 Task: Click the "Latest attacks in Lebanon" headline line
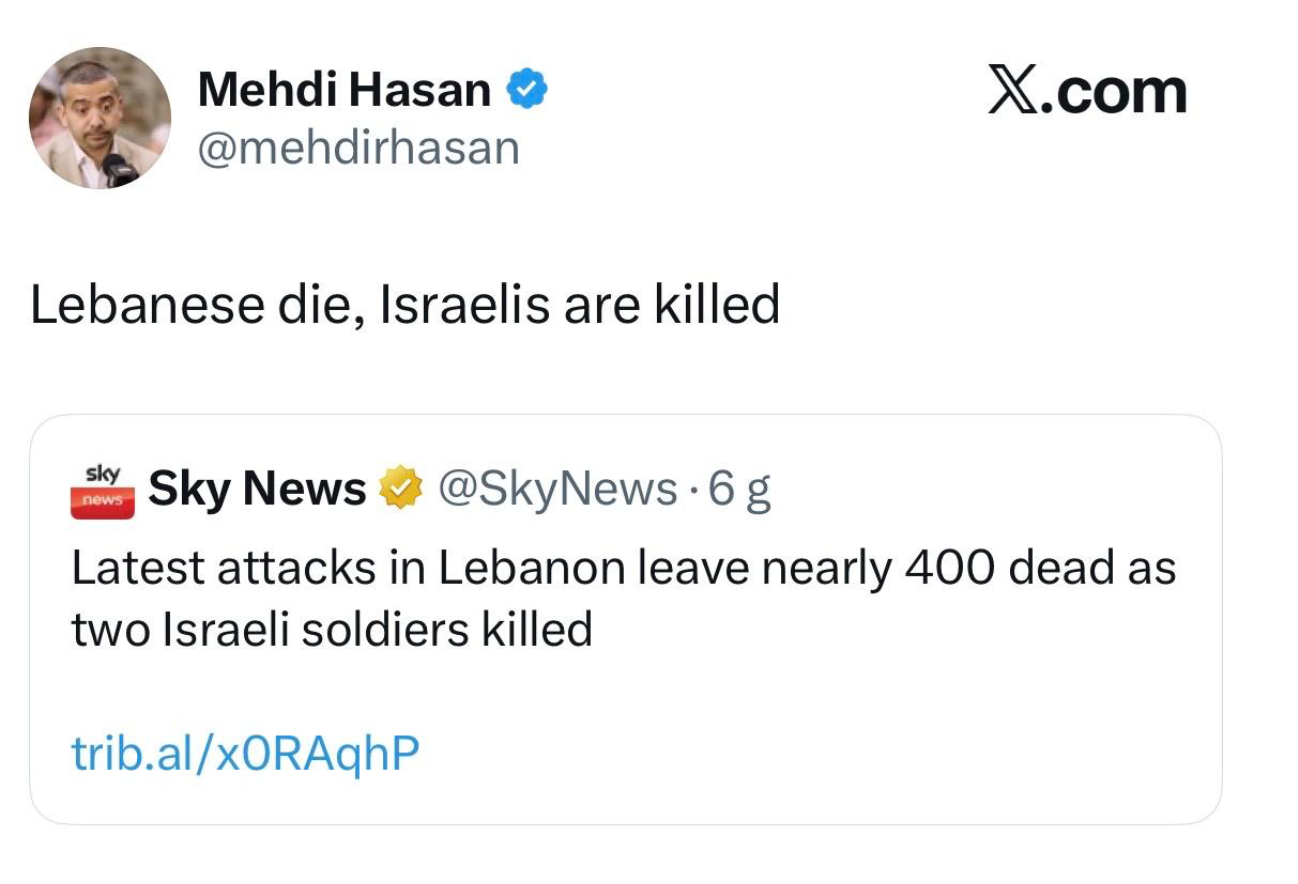click(x=622, y=568)
